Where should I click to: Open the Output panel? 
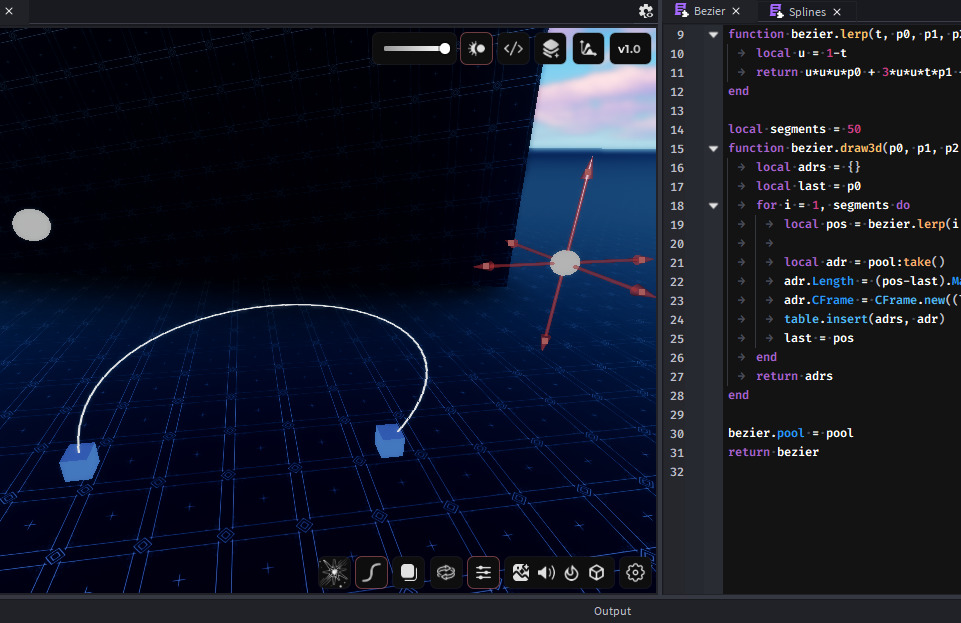(612, 611)
